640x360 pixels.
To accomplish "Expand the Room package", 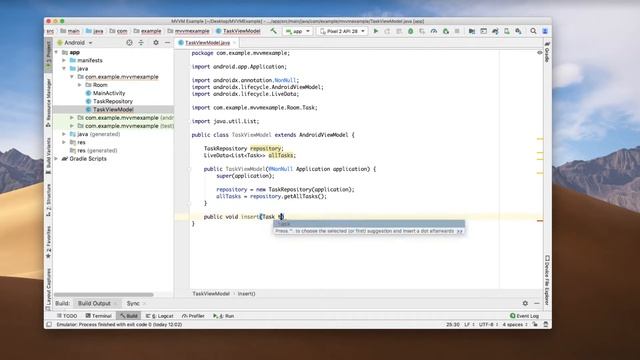I will 80,85.
